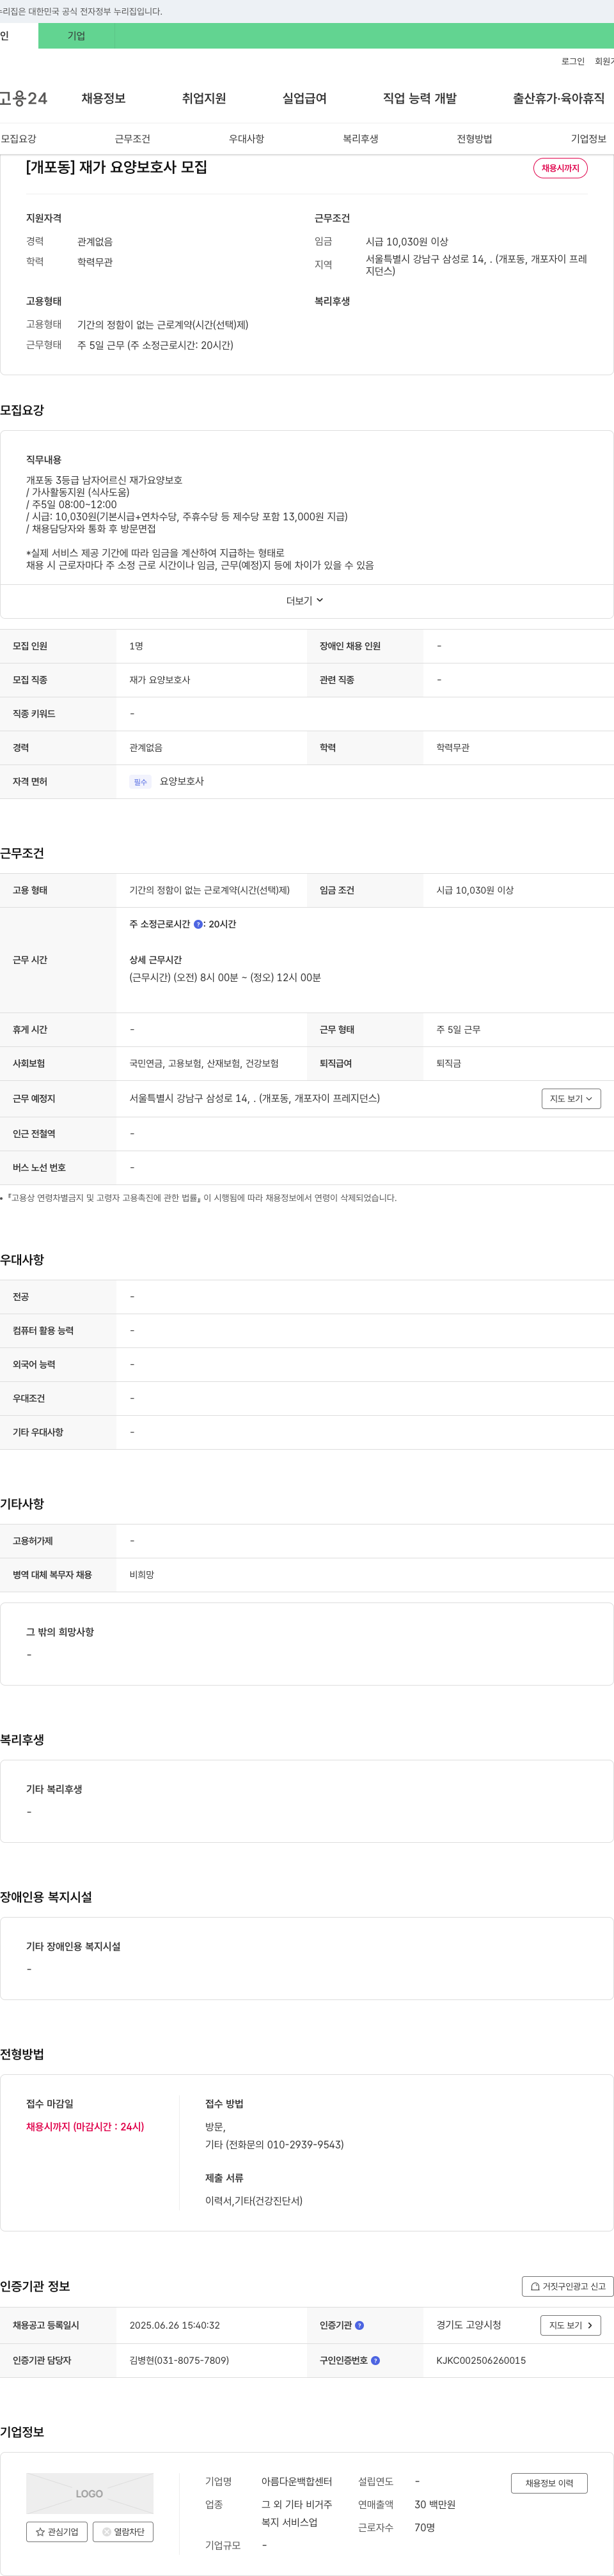Jump to the 복리후생 section tab

(360, 139)
